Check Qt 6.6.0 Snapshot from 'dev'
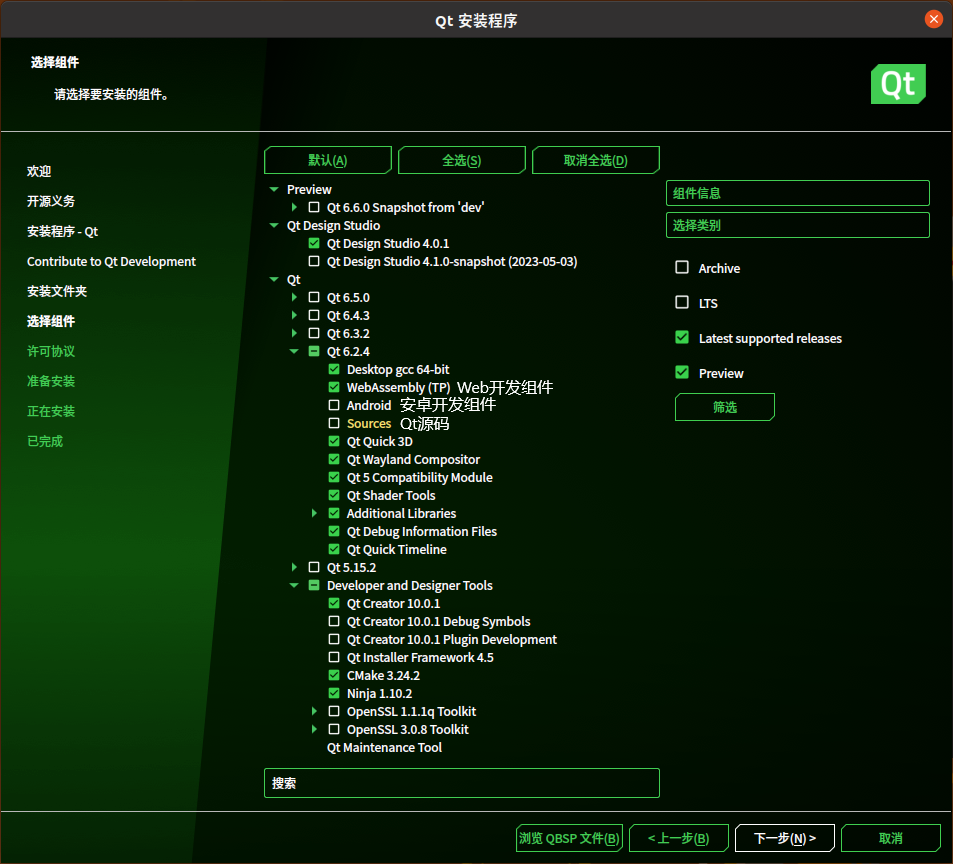953x864 pixels. pyautogui.click(x=314, y=207)
